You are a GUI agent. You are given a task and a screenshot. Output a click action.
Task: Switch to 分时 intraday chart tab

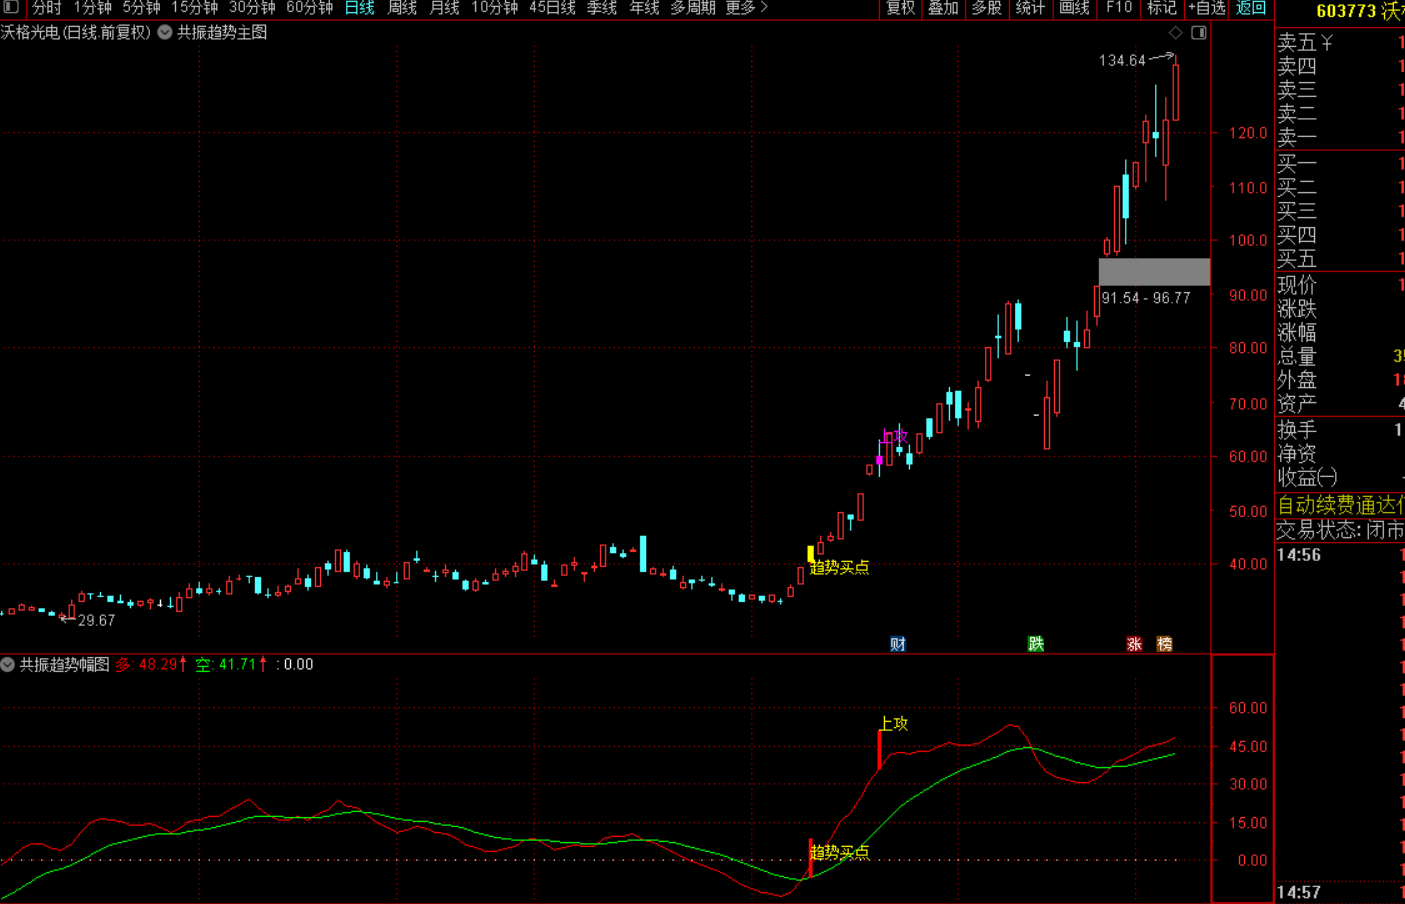pos(47,8)
